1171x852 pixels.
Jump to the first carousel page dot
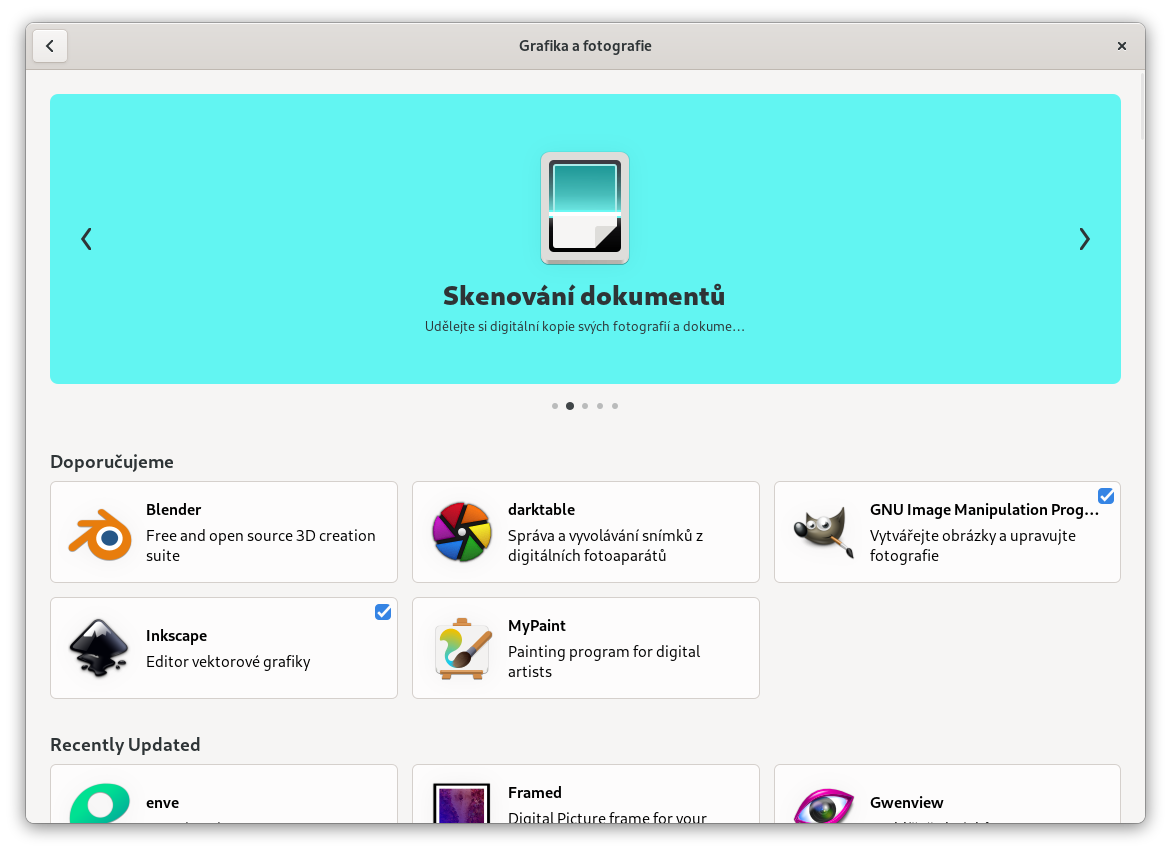[555, 406]
